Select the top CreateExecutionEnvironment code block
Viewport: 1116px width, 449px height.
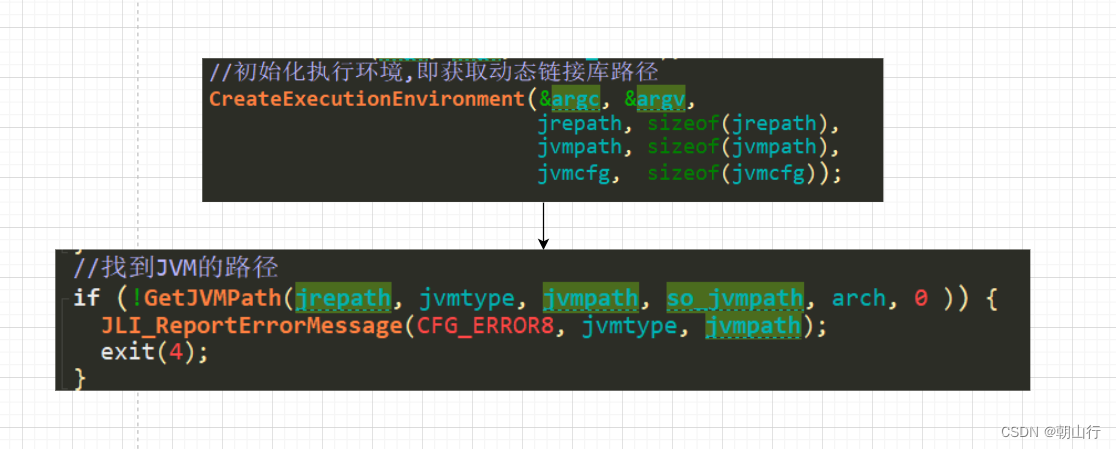[542, 130]
